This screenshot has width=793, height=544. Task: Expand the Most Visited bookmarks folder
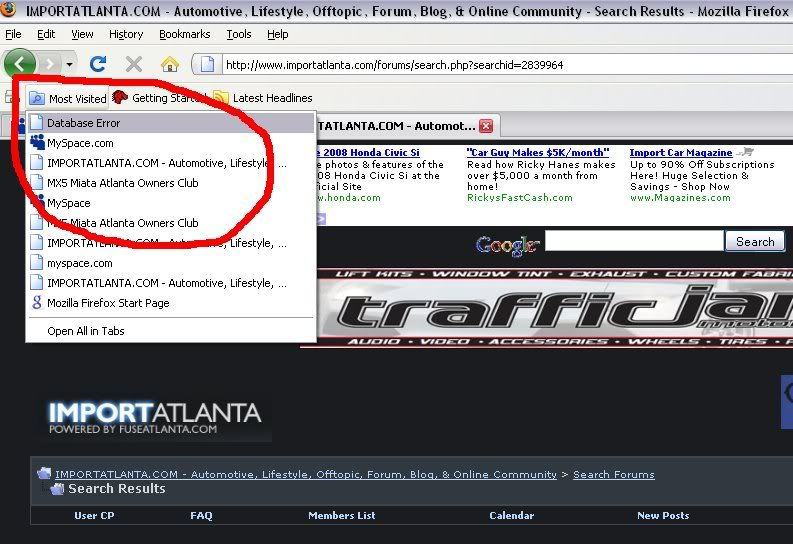(x=68, y=98)
